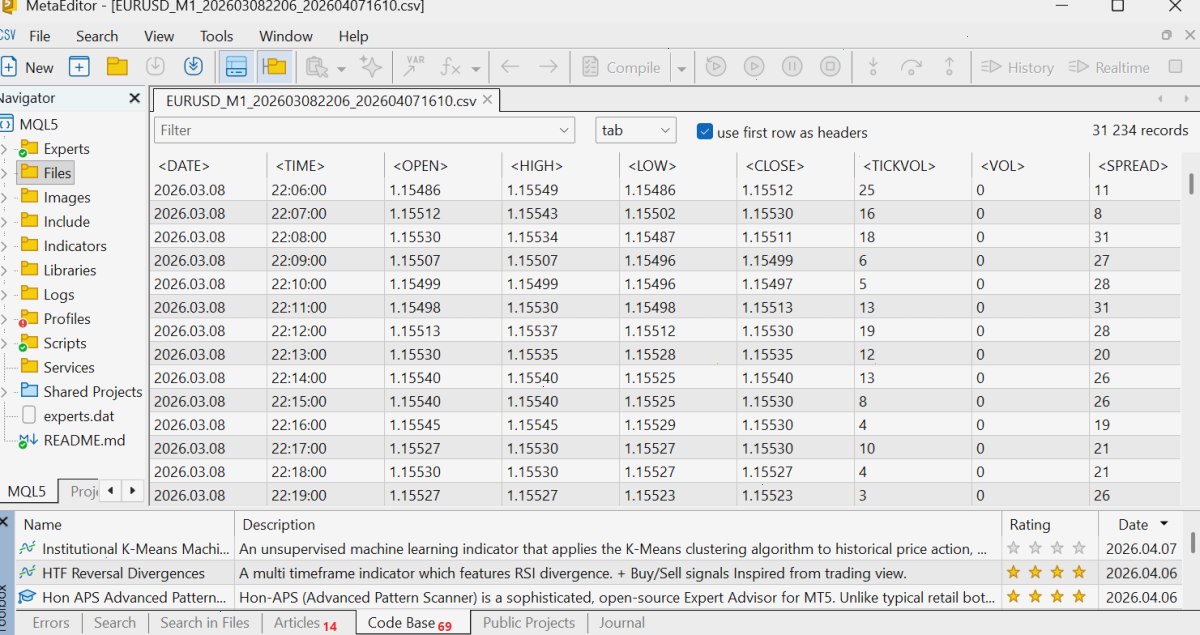Click the Realtime testing button
The width and height of the screenshot is (1200, 635).
(1109, 67)
